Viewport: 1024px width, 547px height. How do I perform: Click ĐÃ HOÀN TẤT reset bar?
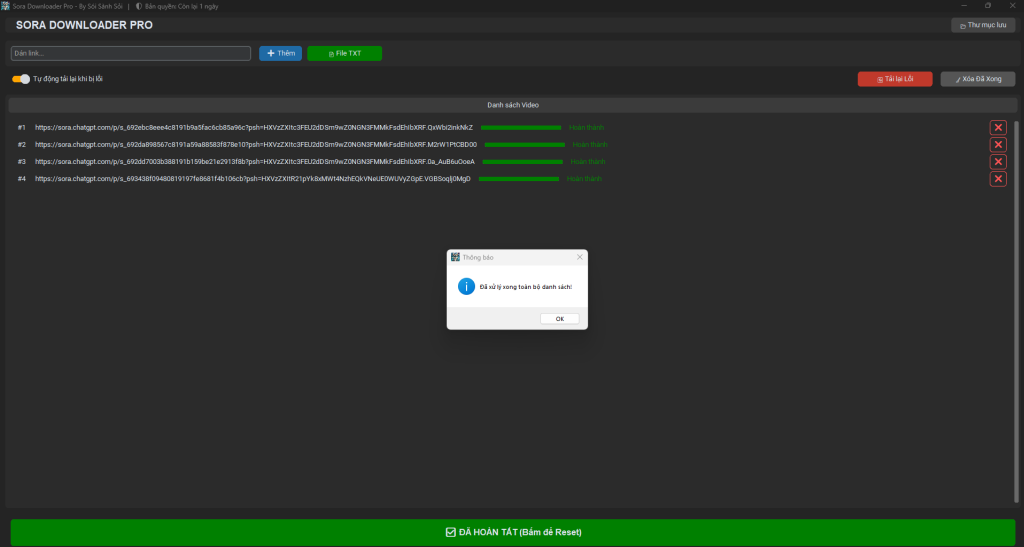[513, 532]
